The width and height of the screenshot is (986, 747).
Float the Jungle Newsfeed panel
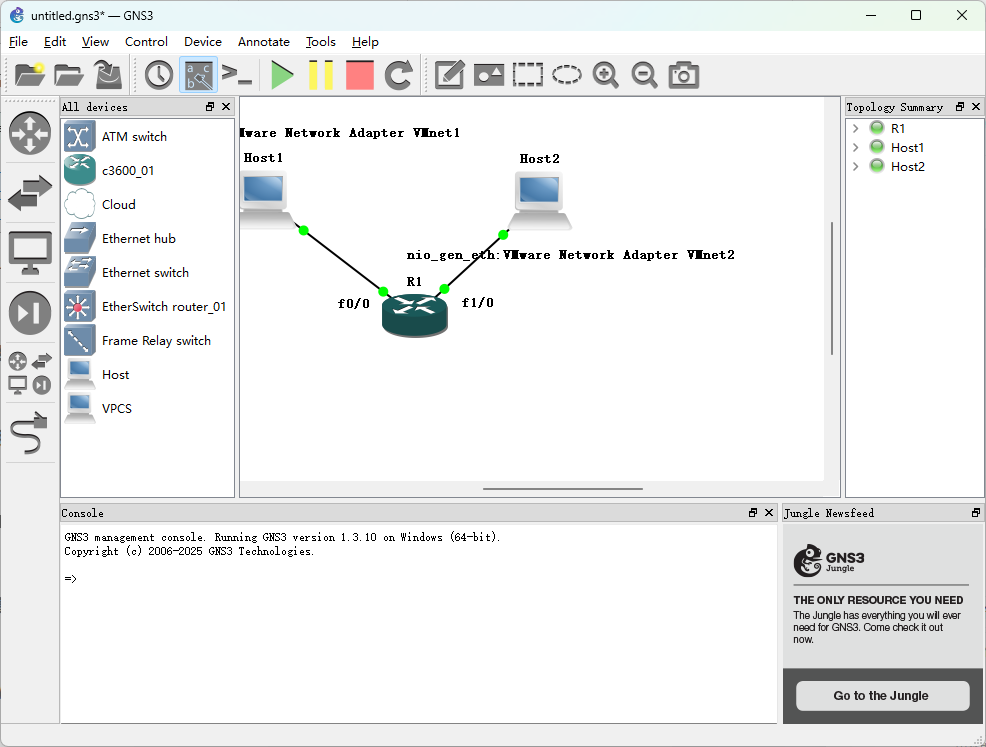(976, 512)
